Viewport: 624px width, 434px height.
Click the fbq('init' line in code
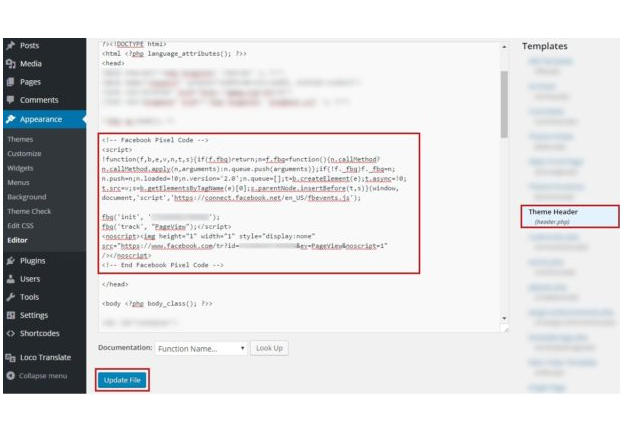(161, 217)
